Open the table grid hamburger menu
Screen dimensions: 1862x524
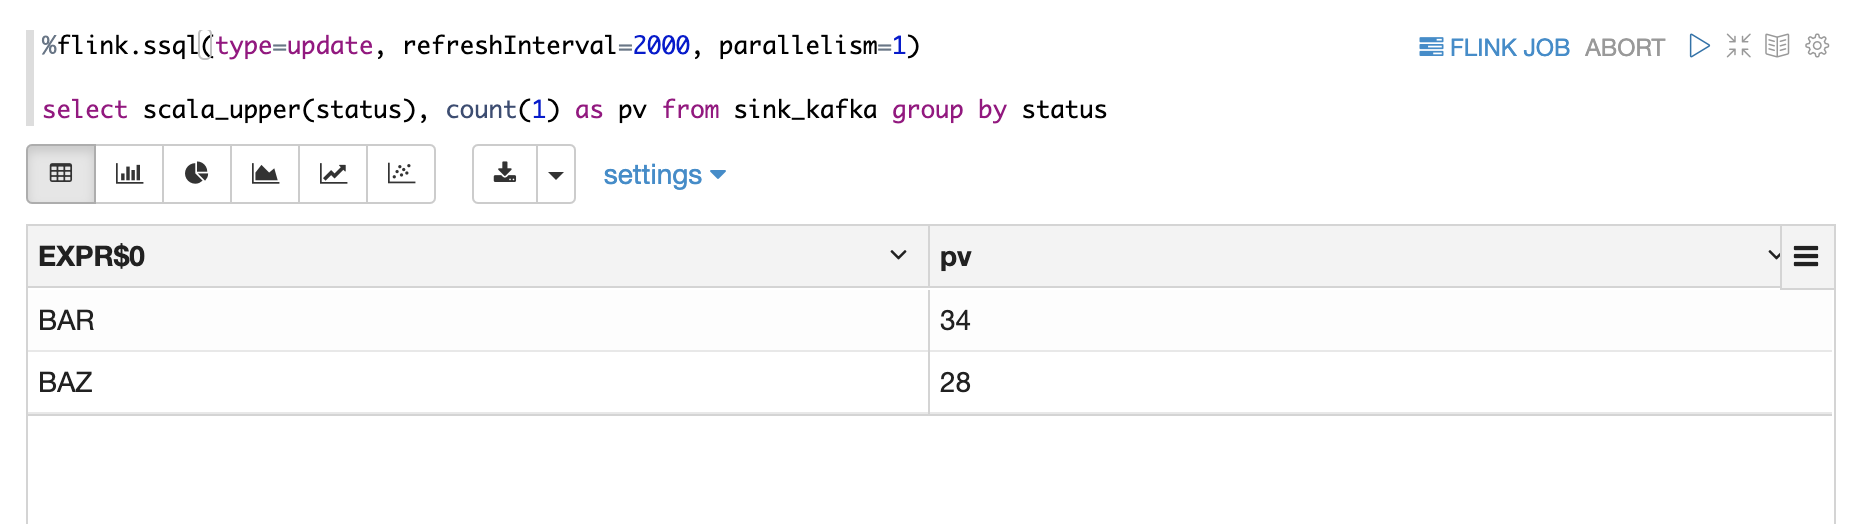[x=1806, y=257]
